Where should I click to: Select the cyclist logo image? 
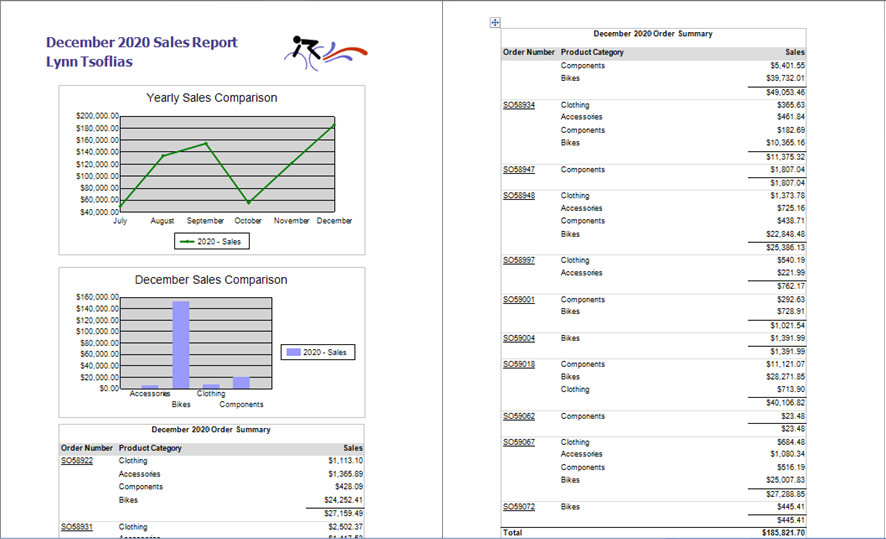(x=325, y=53)
